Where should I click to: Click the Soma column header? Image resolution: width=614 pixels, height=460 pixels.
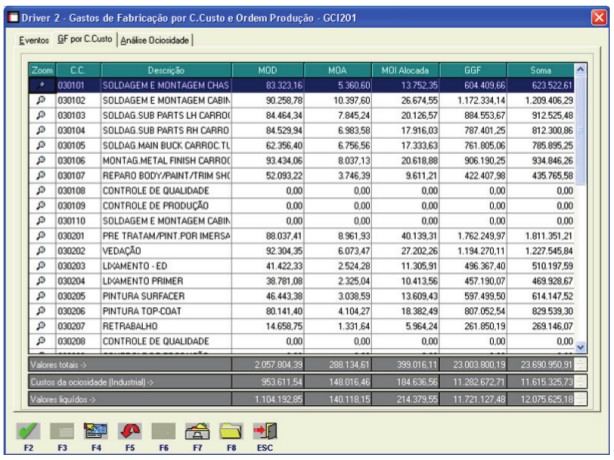[x=540, y=70]
